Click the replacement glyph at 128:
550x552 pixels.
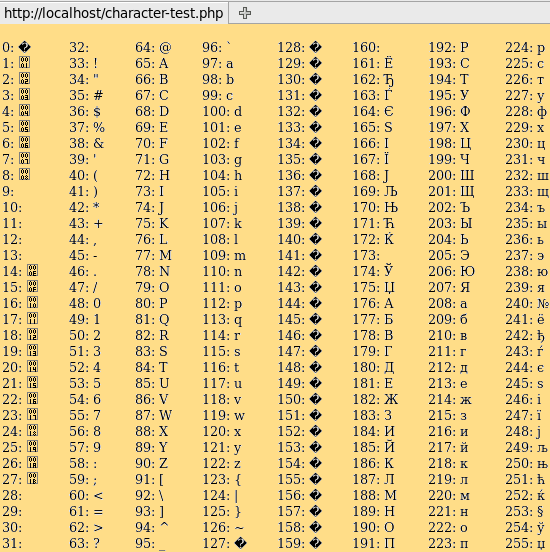[x=315, y=47]
